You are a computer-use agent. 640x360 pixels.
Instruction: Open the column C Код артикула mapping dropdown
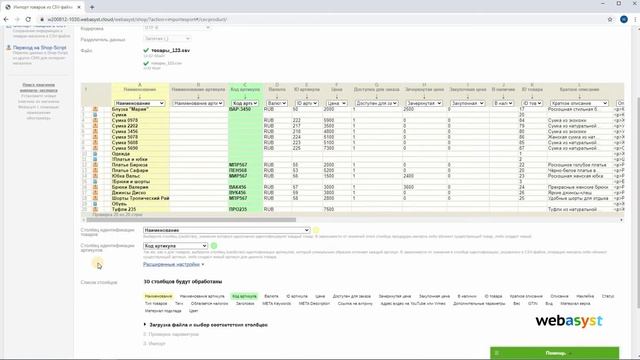point(245,103)
